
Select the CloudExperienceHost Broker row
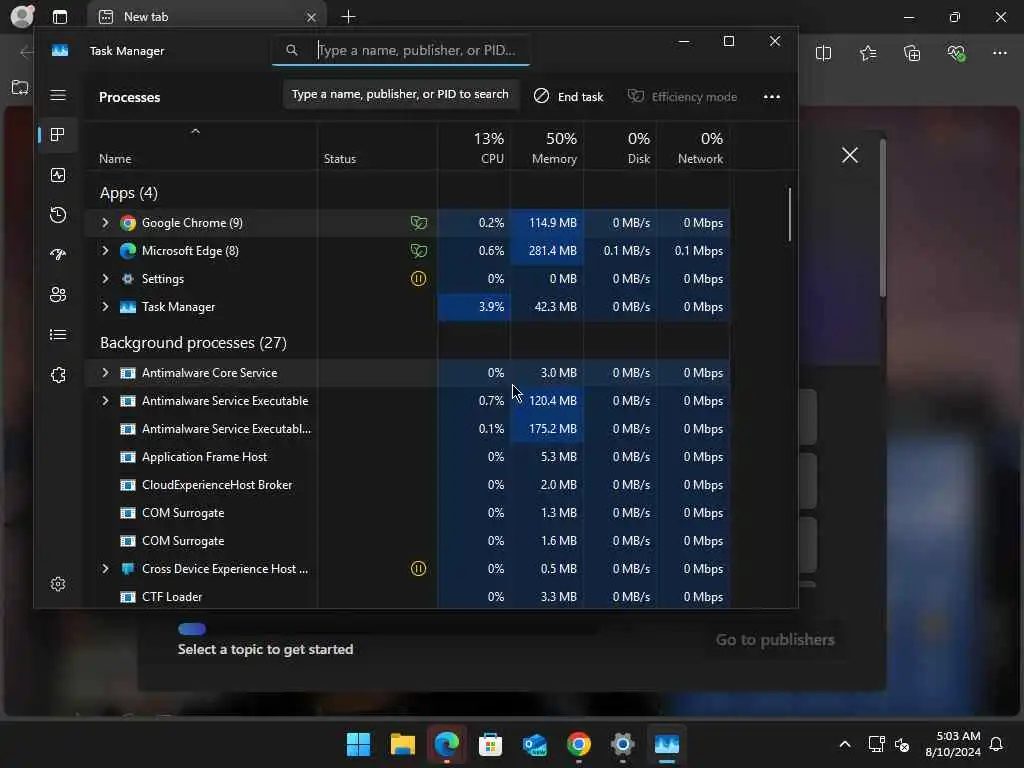click(408, 485)
